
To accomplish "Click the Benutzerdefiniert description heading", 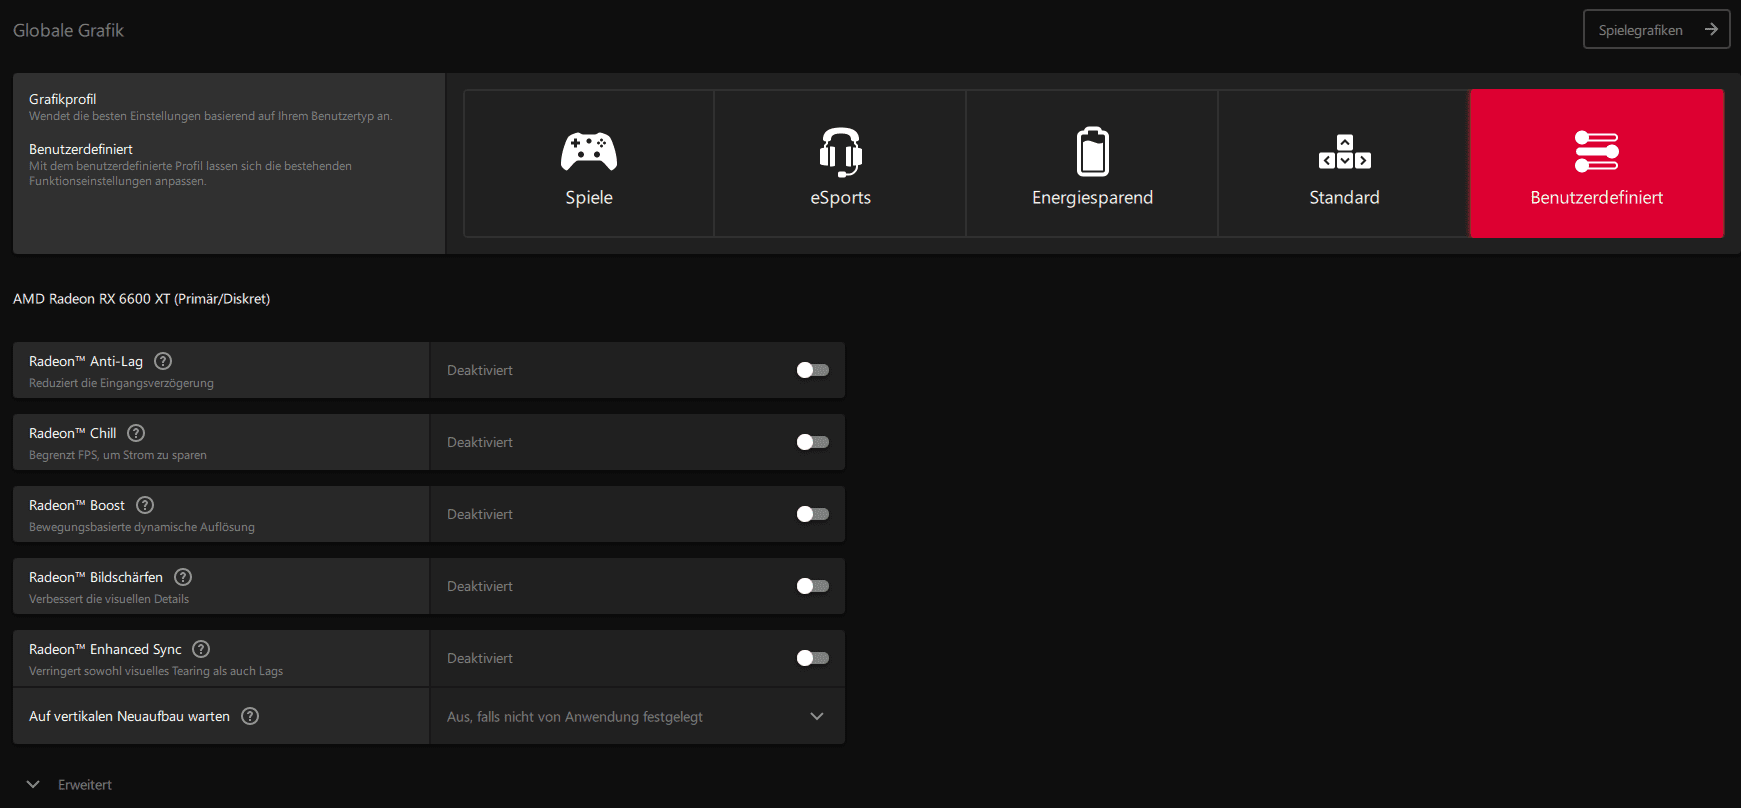I will tap(81, 149).
